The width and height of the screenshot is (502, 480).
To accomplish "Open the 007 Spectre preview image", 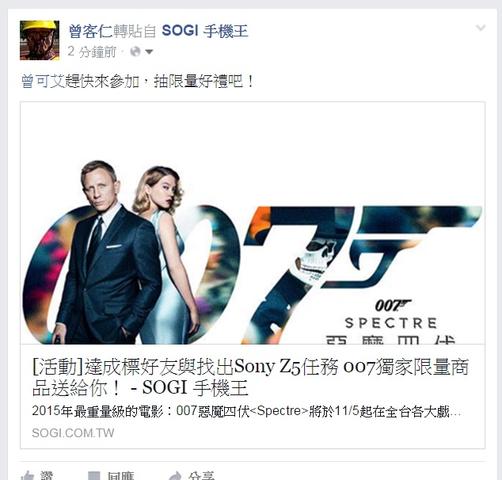I will point(253,223).
